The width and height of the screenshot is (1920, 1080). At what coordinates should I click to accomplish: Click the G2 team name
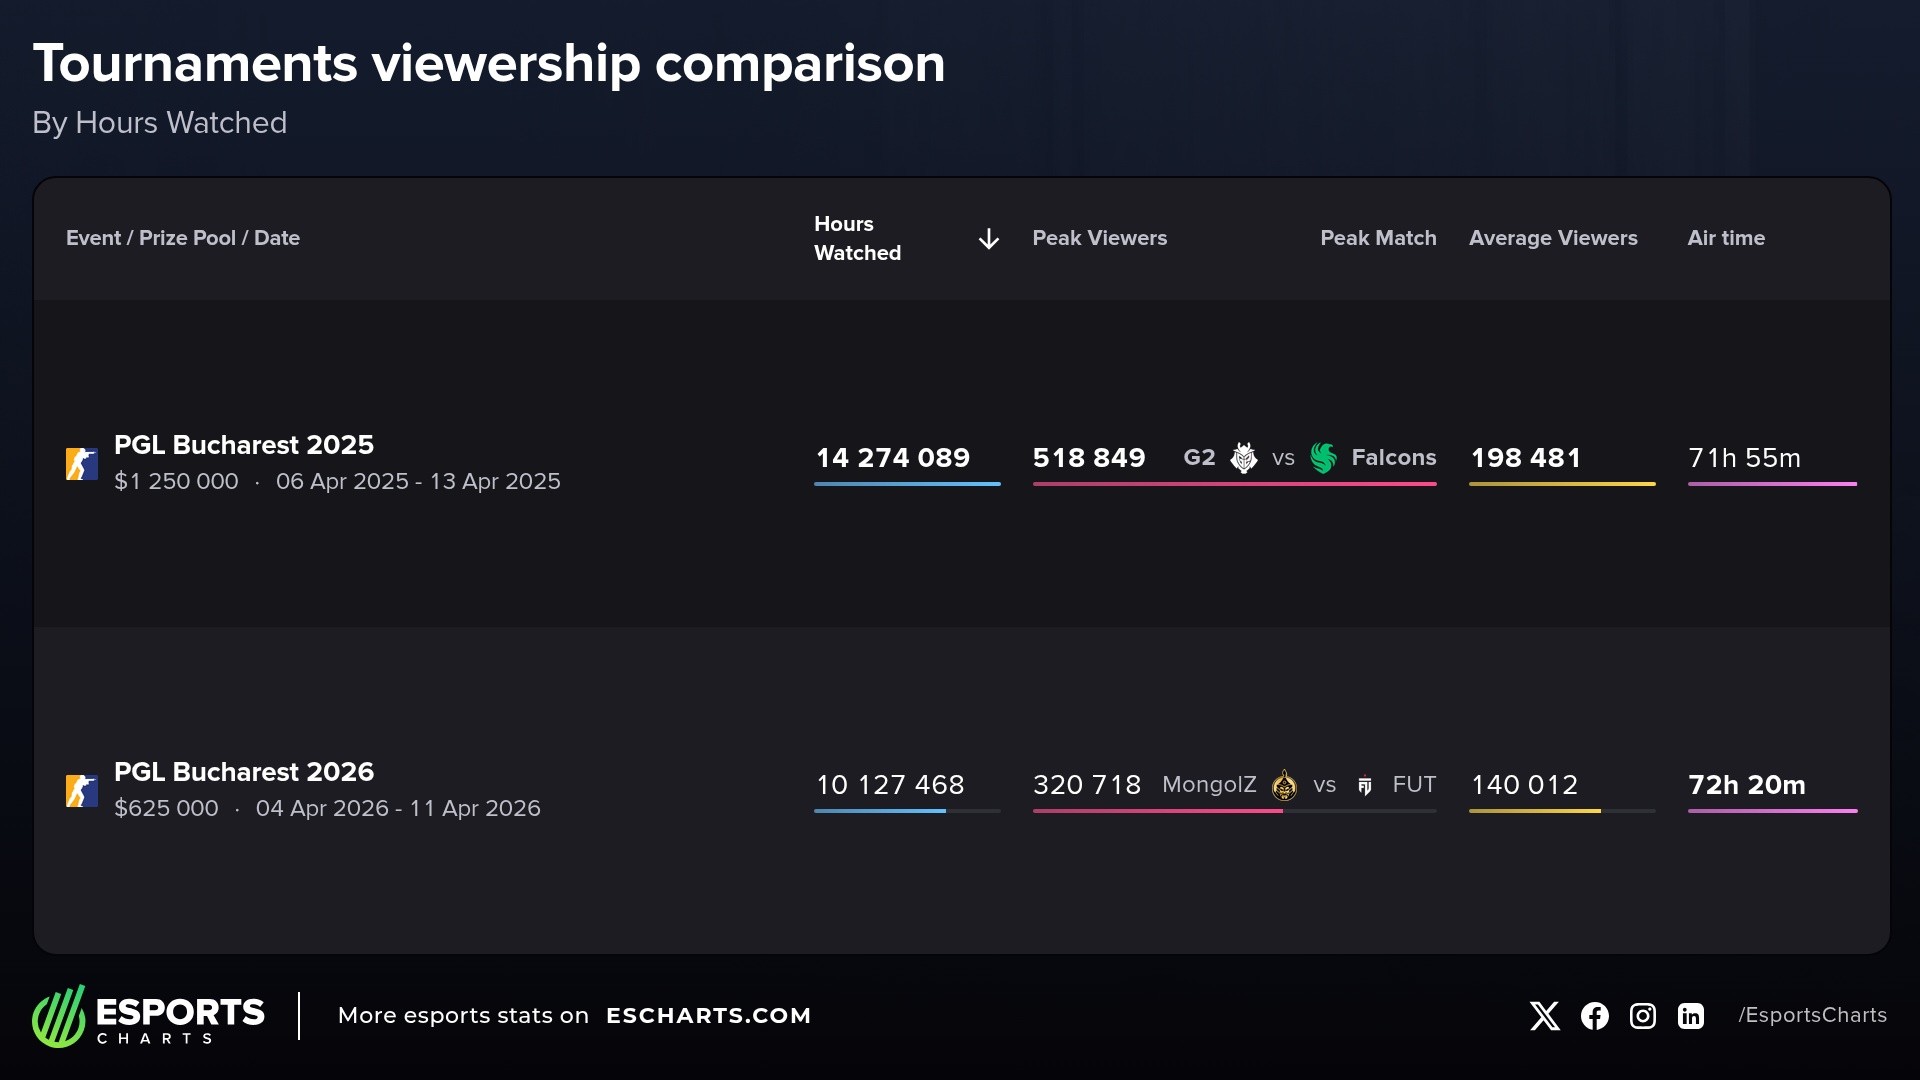1199,458
